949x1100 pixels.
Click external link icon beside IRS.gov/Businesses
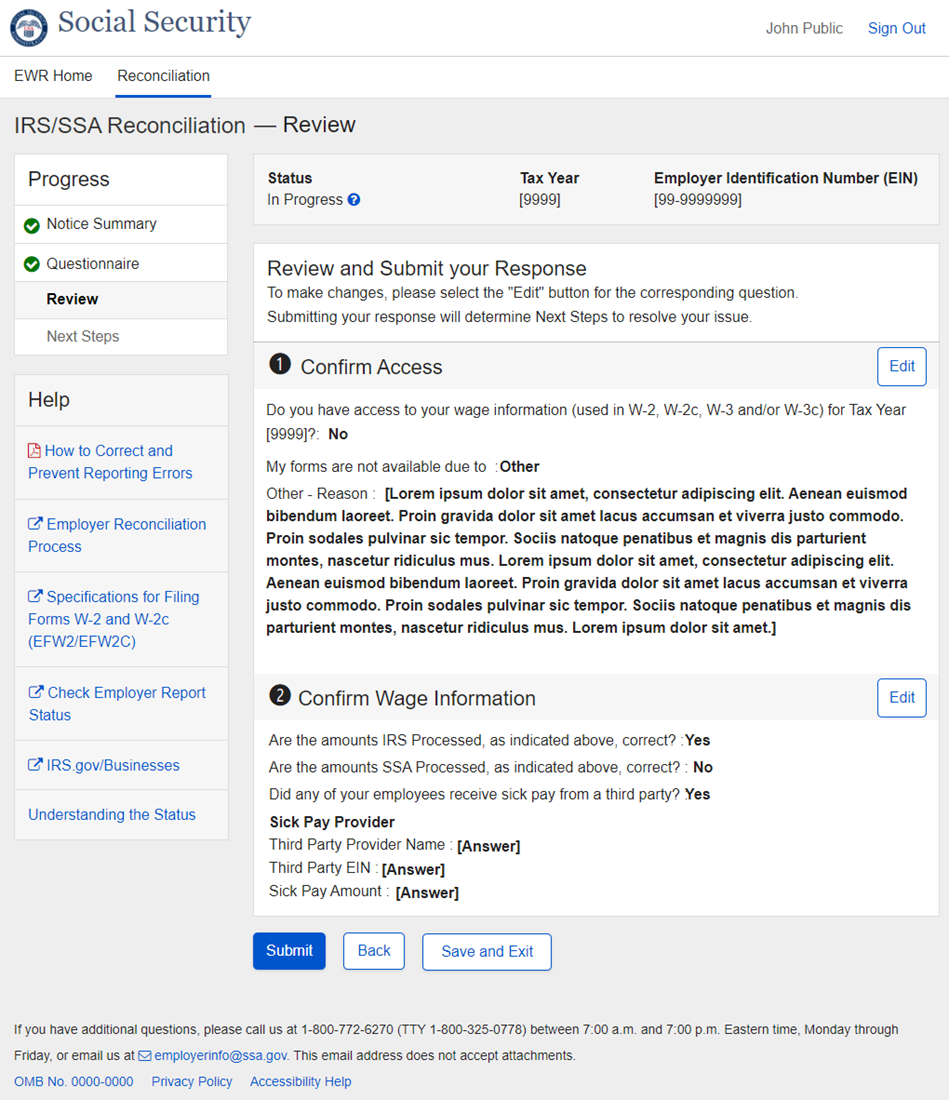coord(35,766)
